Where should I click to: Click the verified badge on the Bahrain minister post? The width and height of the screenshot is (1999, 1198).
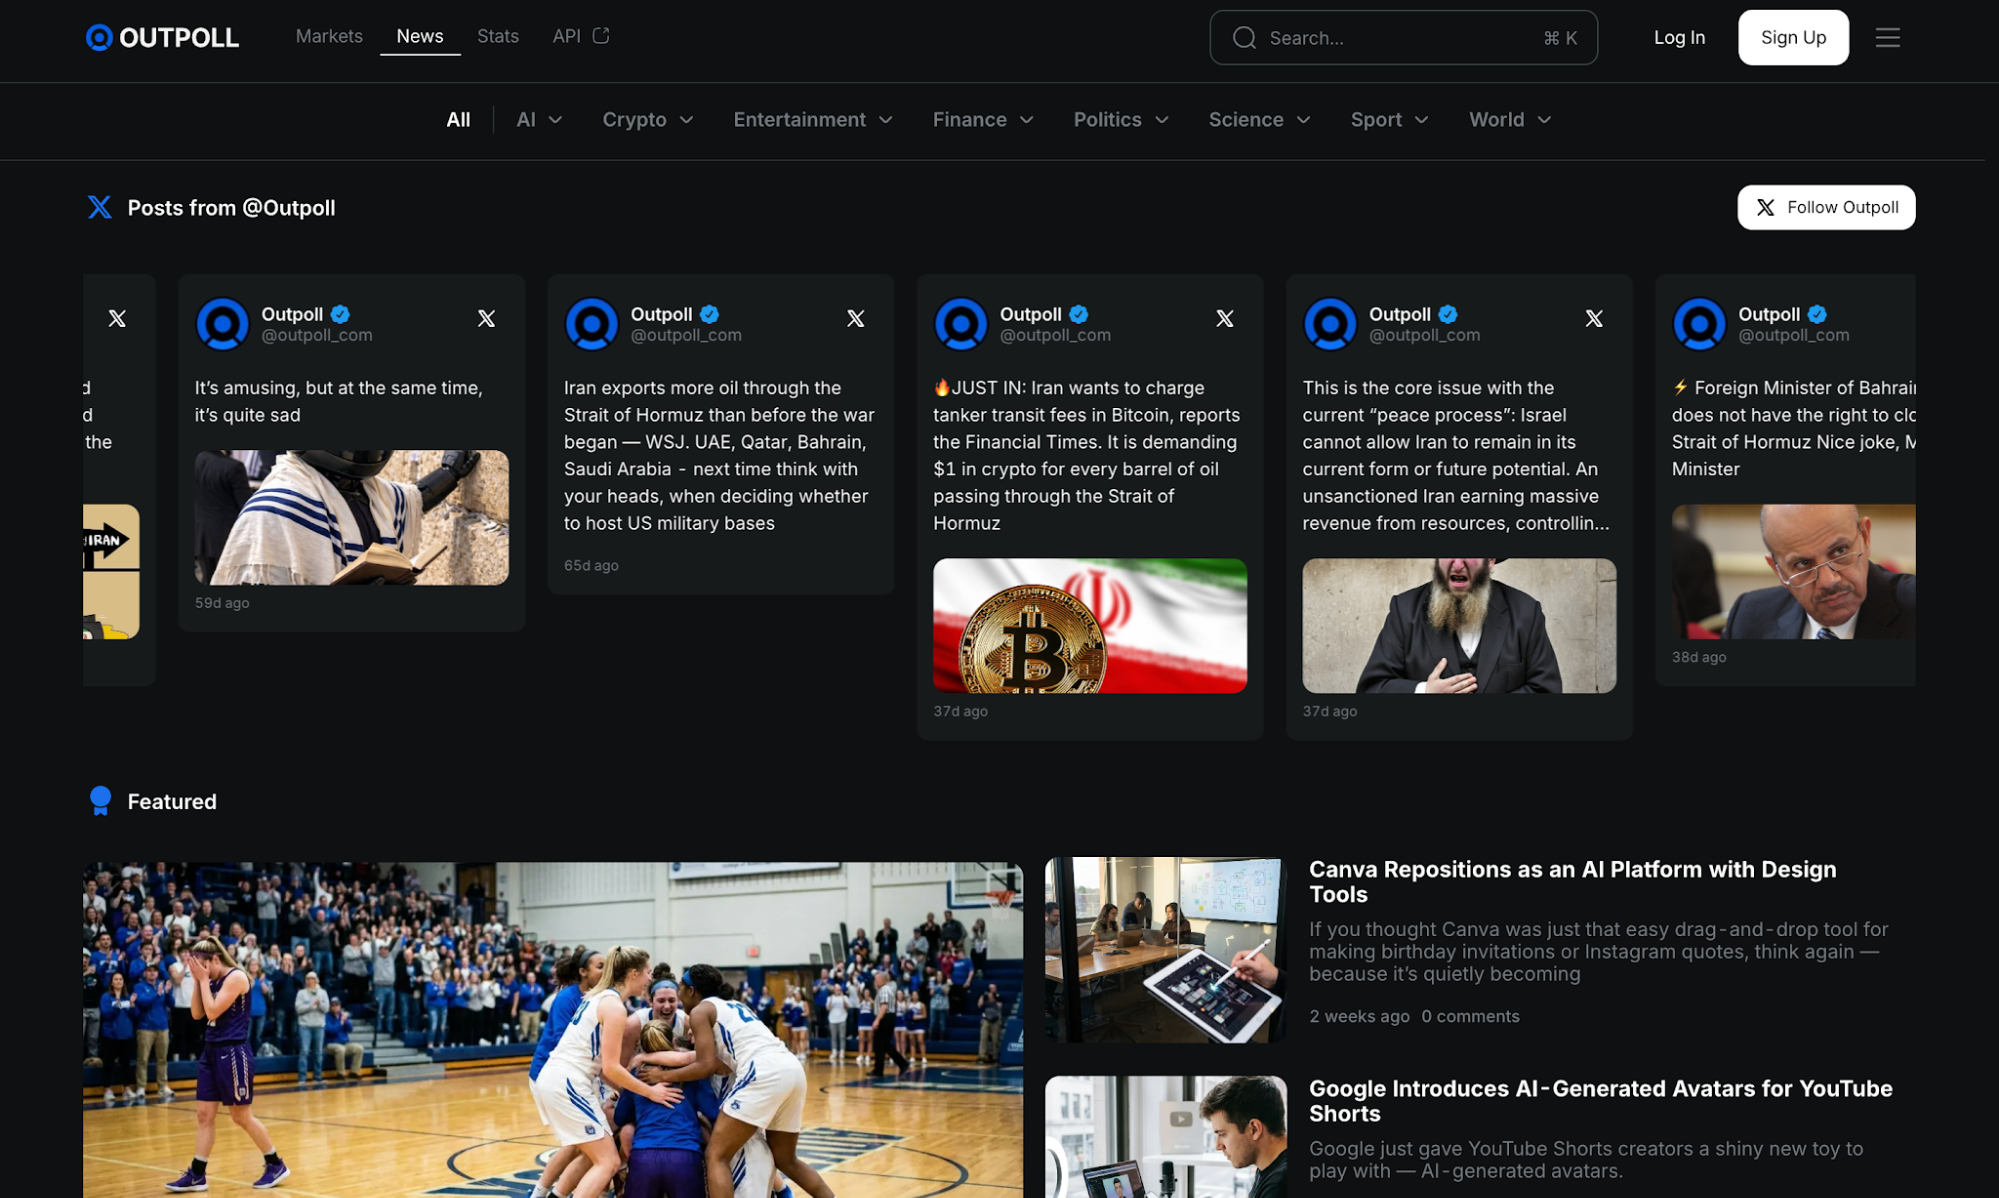pyautogui.click(x=1816, y=314)
